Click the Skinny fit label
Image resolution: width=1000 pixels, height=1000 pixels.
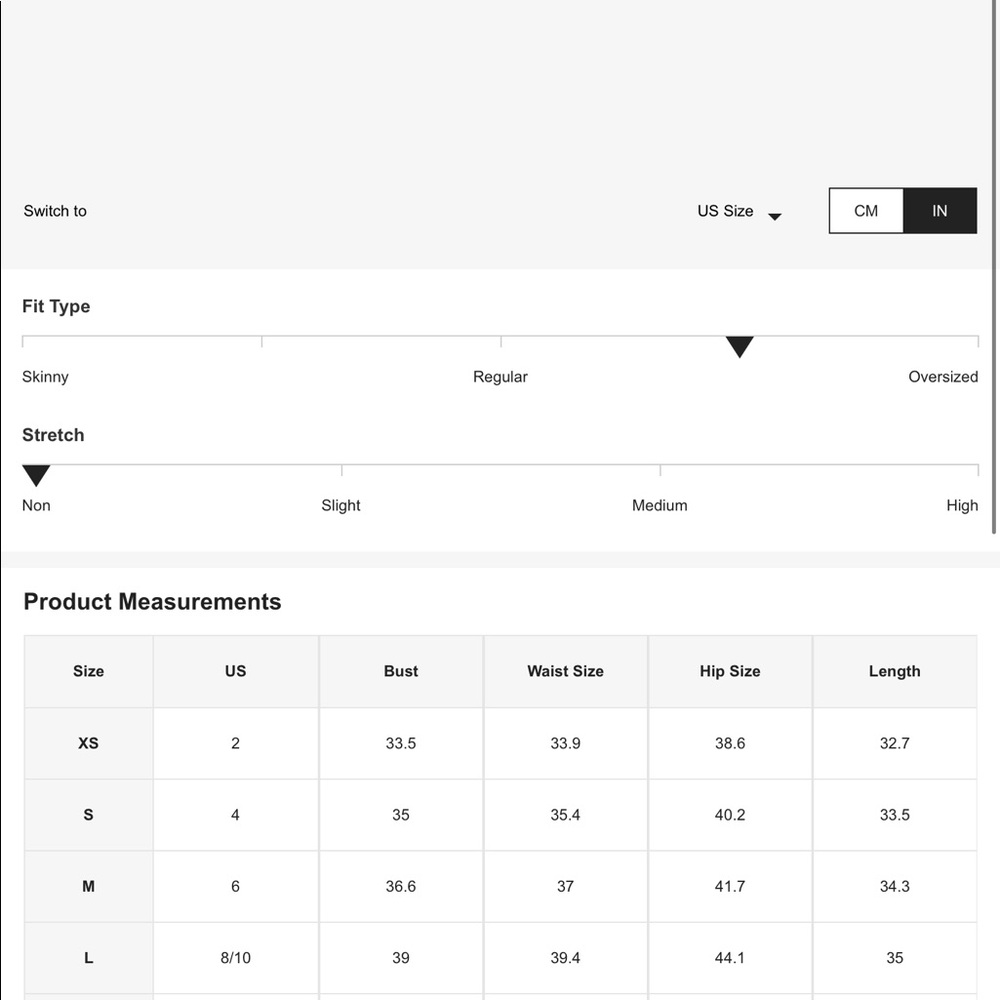point(45,377)
